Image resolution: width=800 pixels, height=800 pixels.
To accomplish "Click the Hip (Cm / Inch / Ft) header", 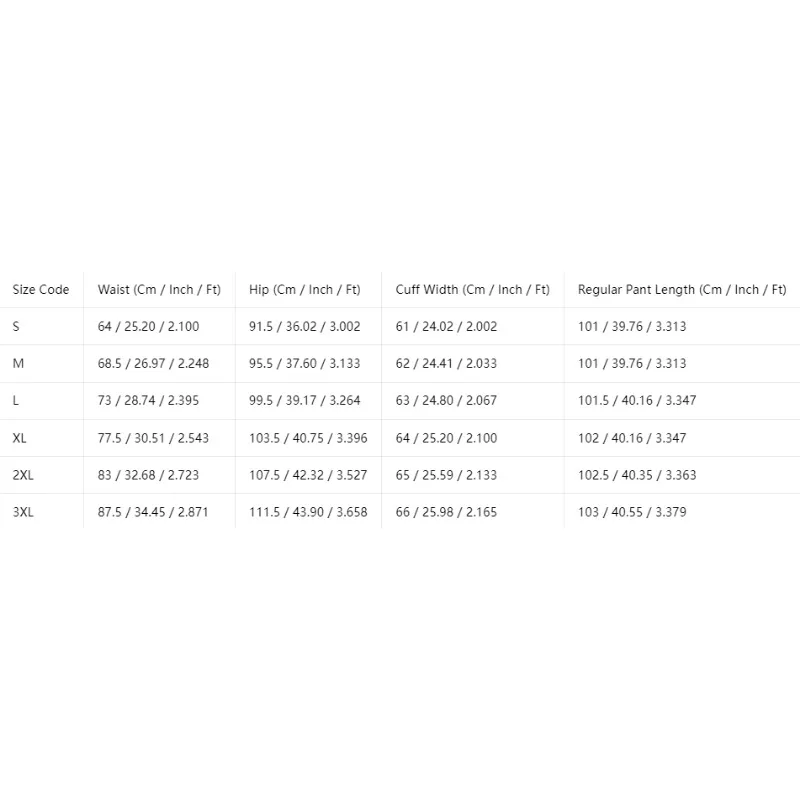I will (x=305, y=290).
